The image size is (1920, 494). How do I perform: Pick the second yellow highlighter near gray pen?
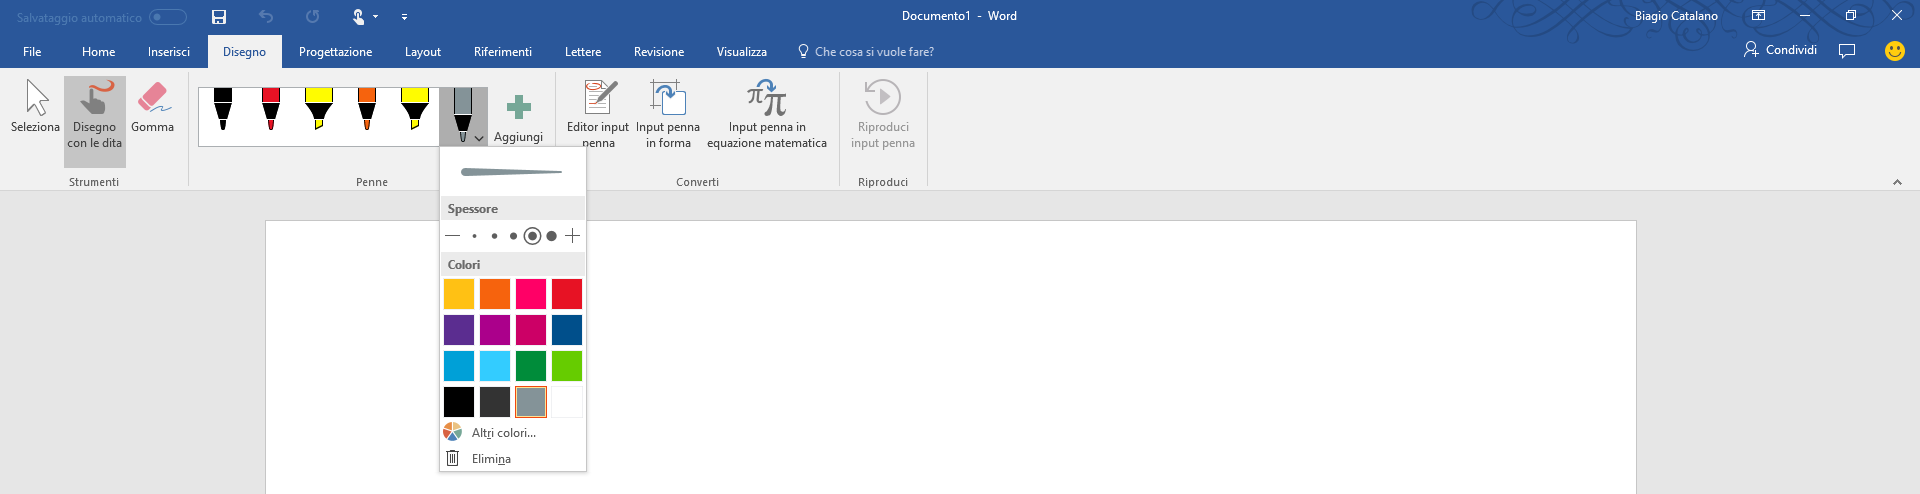415,110
